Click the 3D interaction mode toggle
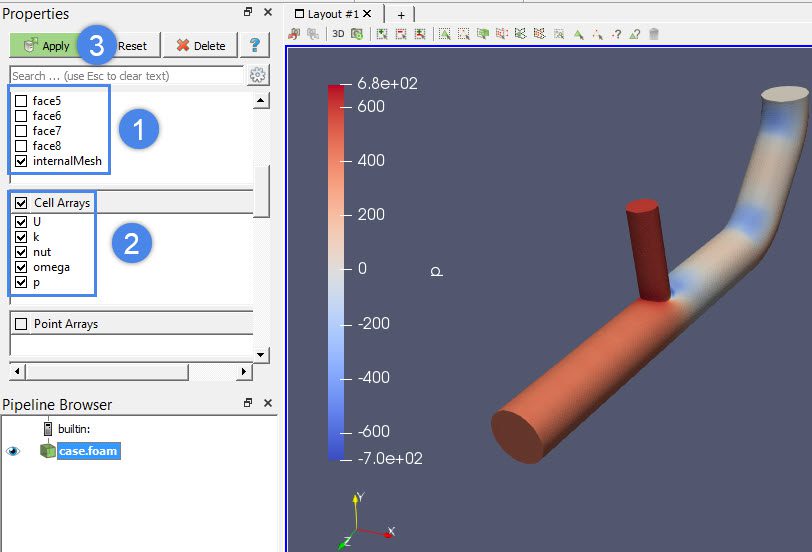The image size is (812, 552). pos(338,34)
